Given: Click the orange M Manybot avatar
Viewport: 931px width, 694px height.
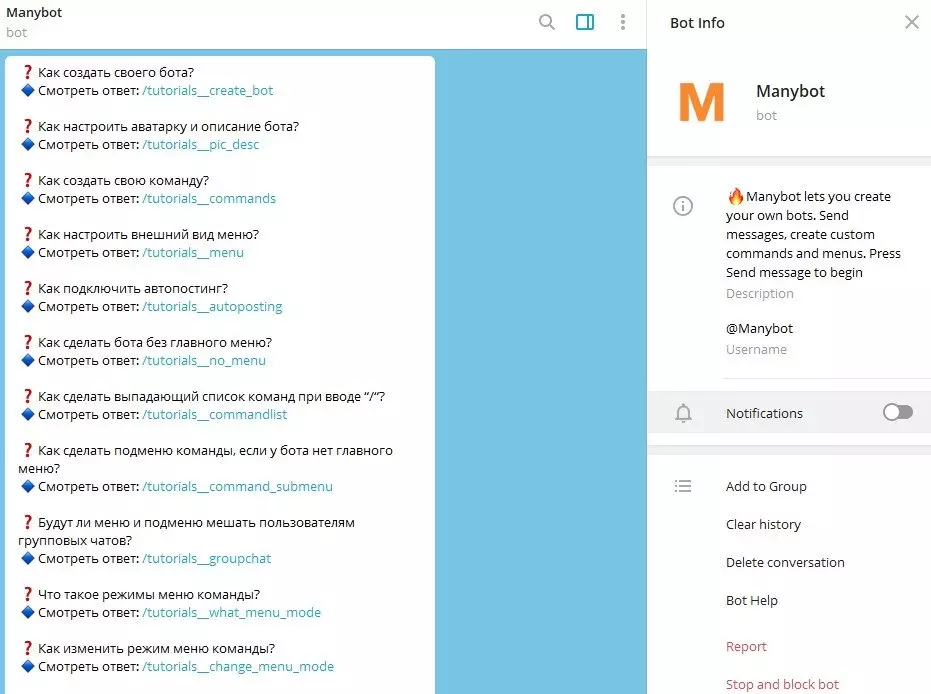Looking at the screenshot, I should pyautogui.click(x=701, y=102).
